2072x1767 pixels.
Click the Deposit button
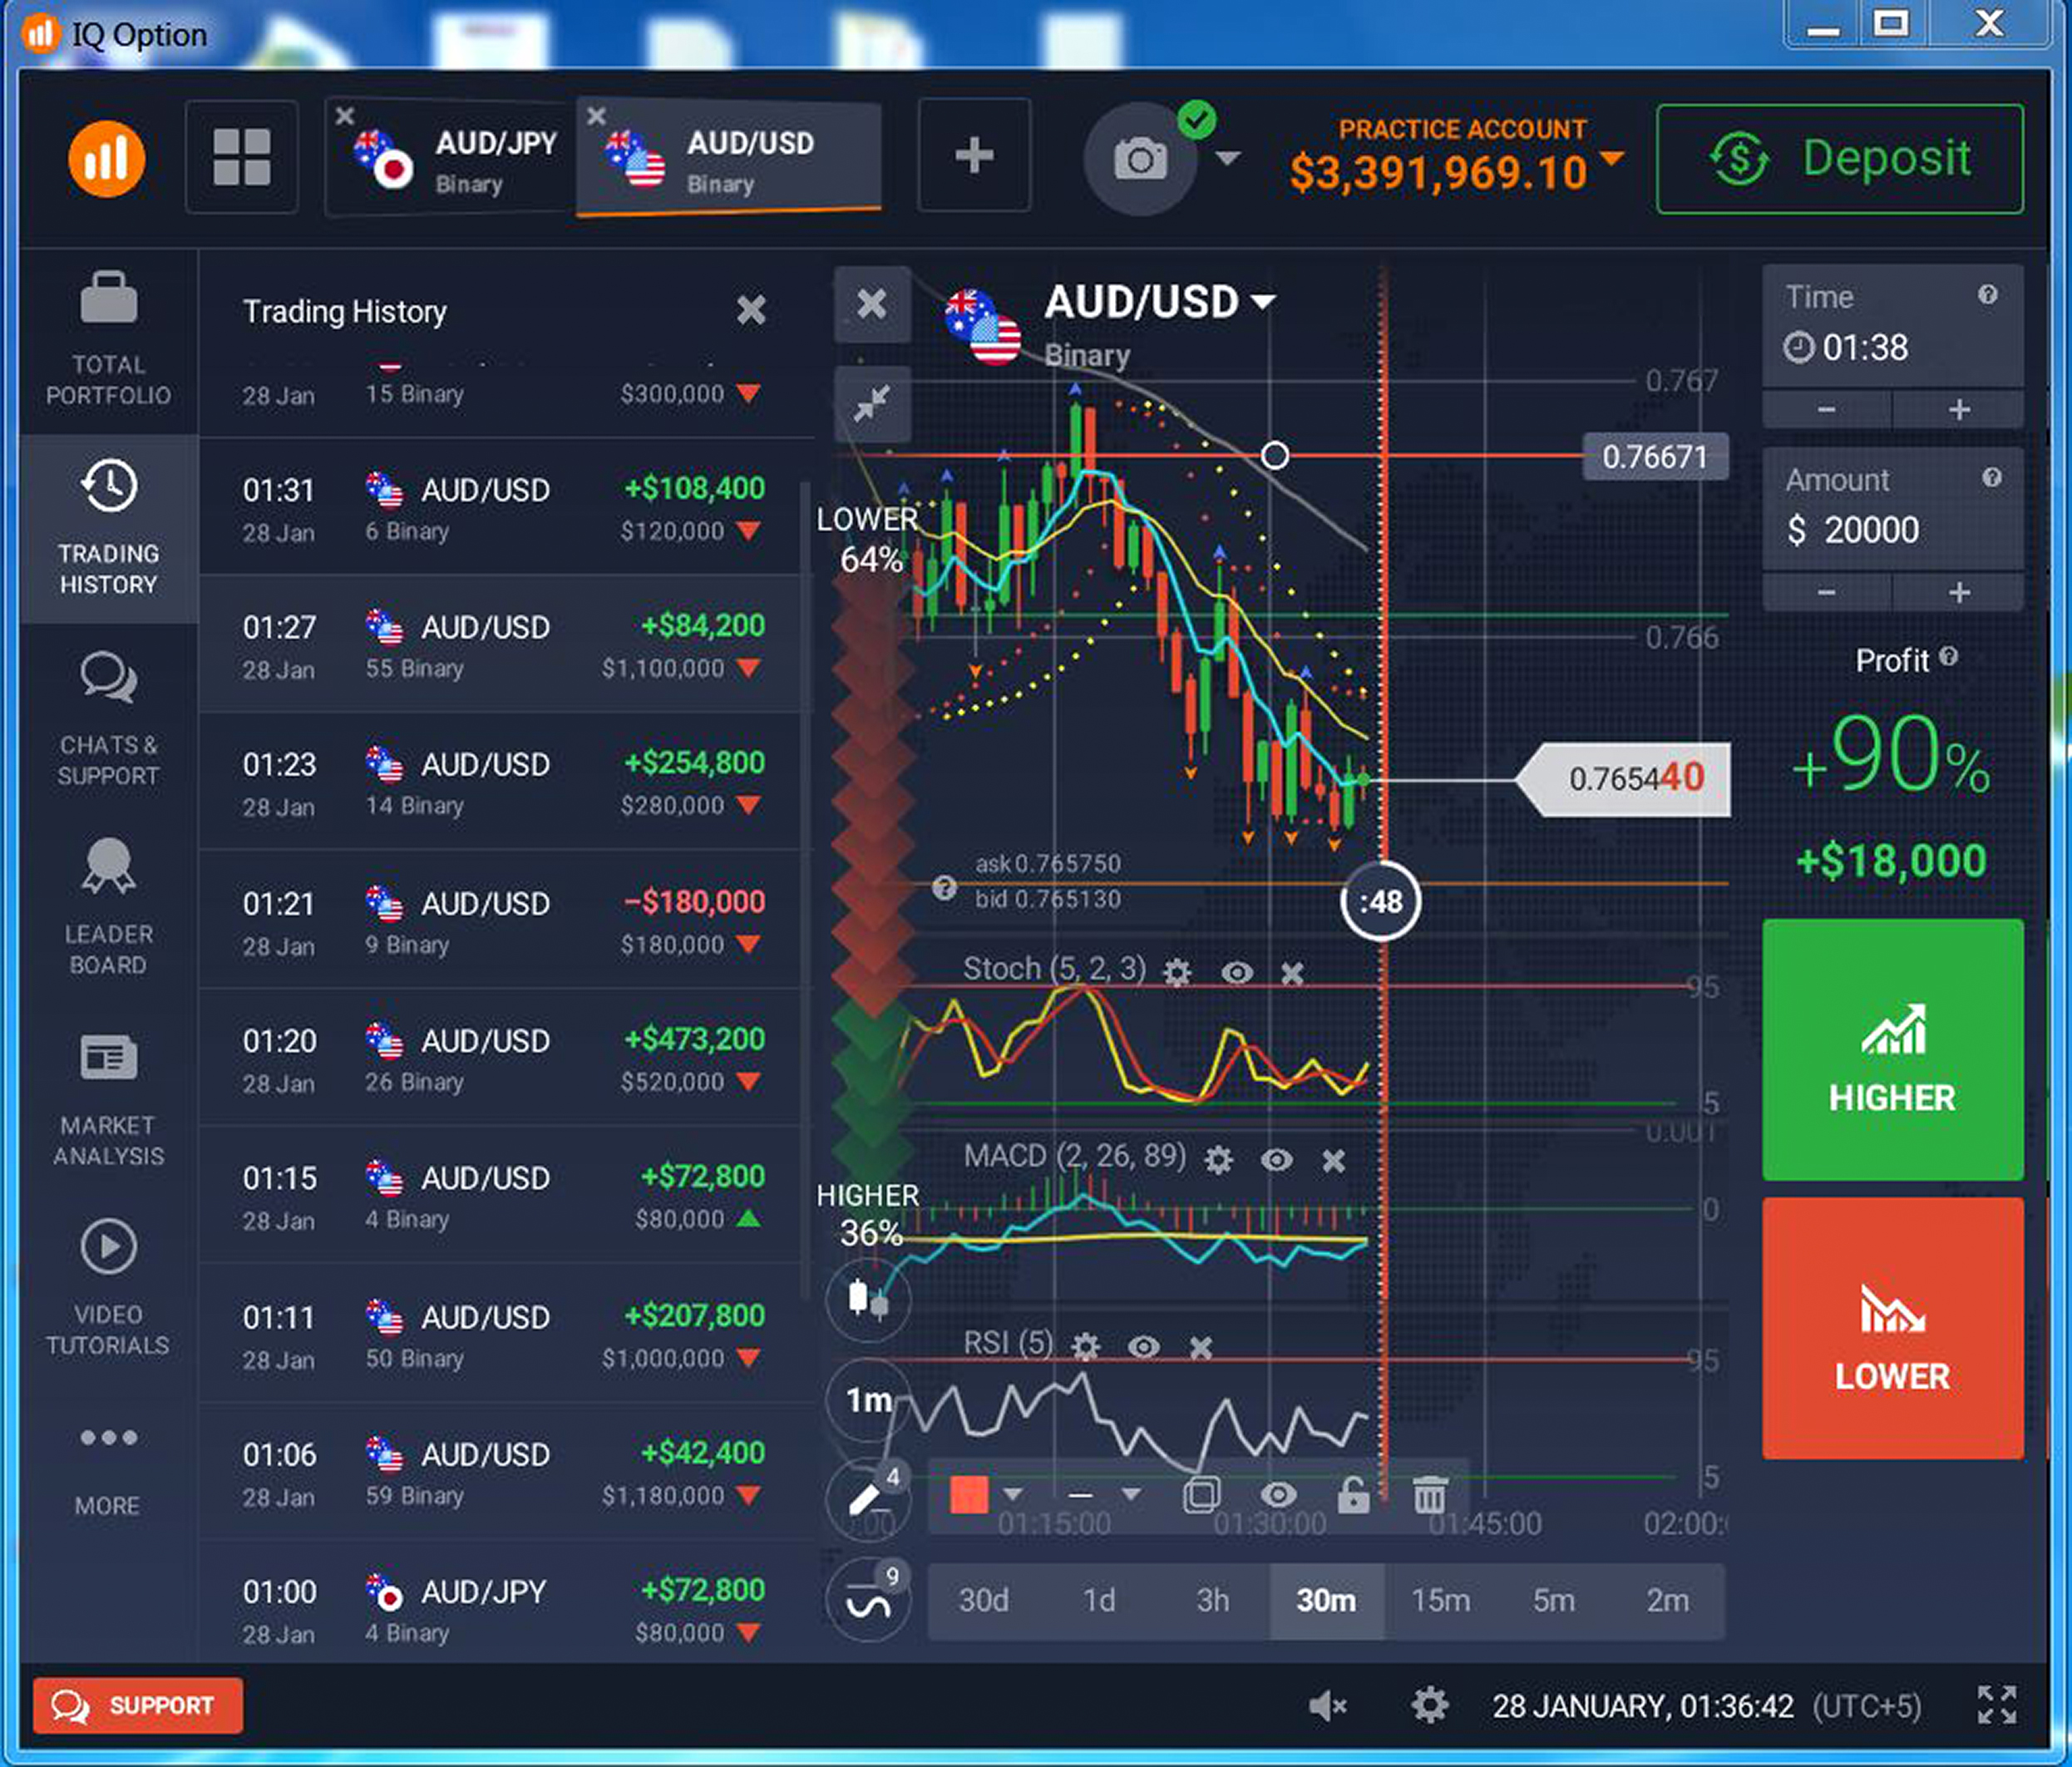(1839, 159)
